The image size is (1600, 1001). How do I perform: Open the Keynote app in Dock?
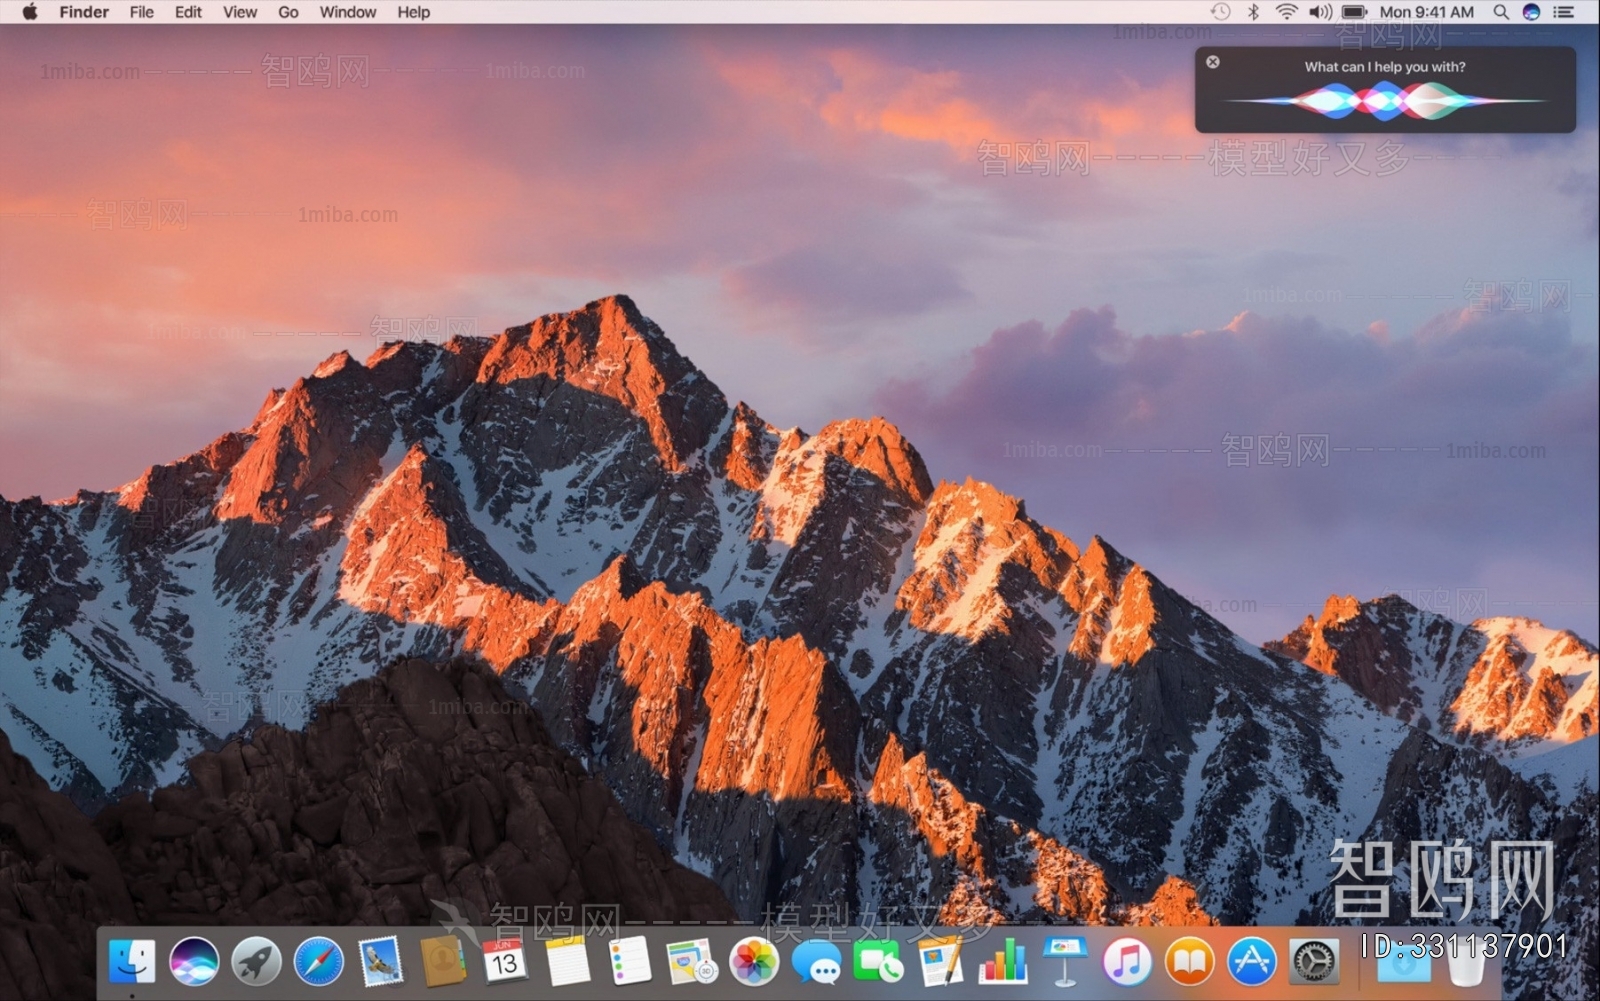click(x=1064, y=962)
